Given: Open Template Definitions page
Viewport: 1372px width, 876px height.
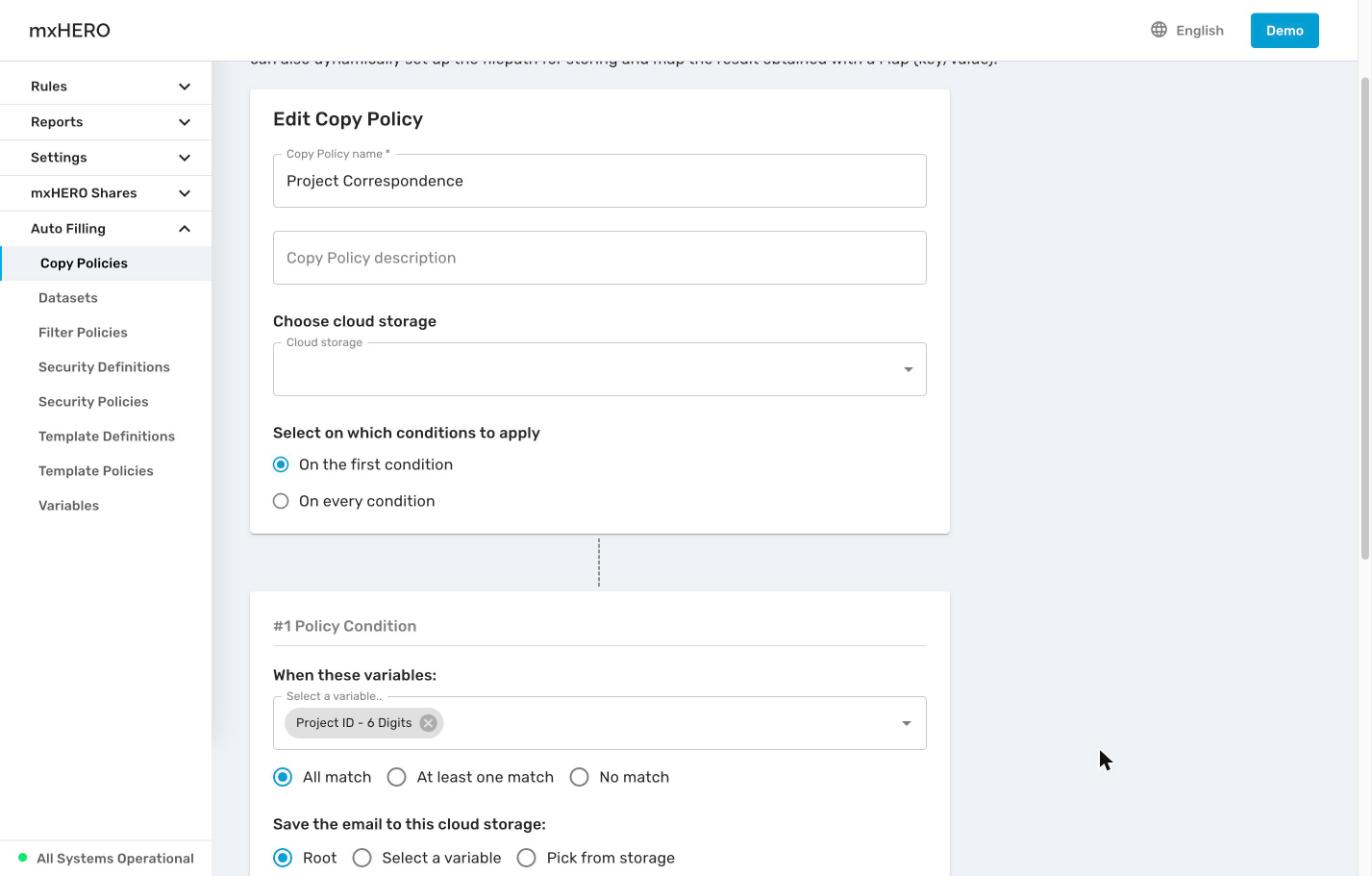Looking at the screenshot, I should point(106,437).
